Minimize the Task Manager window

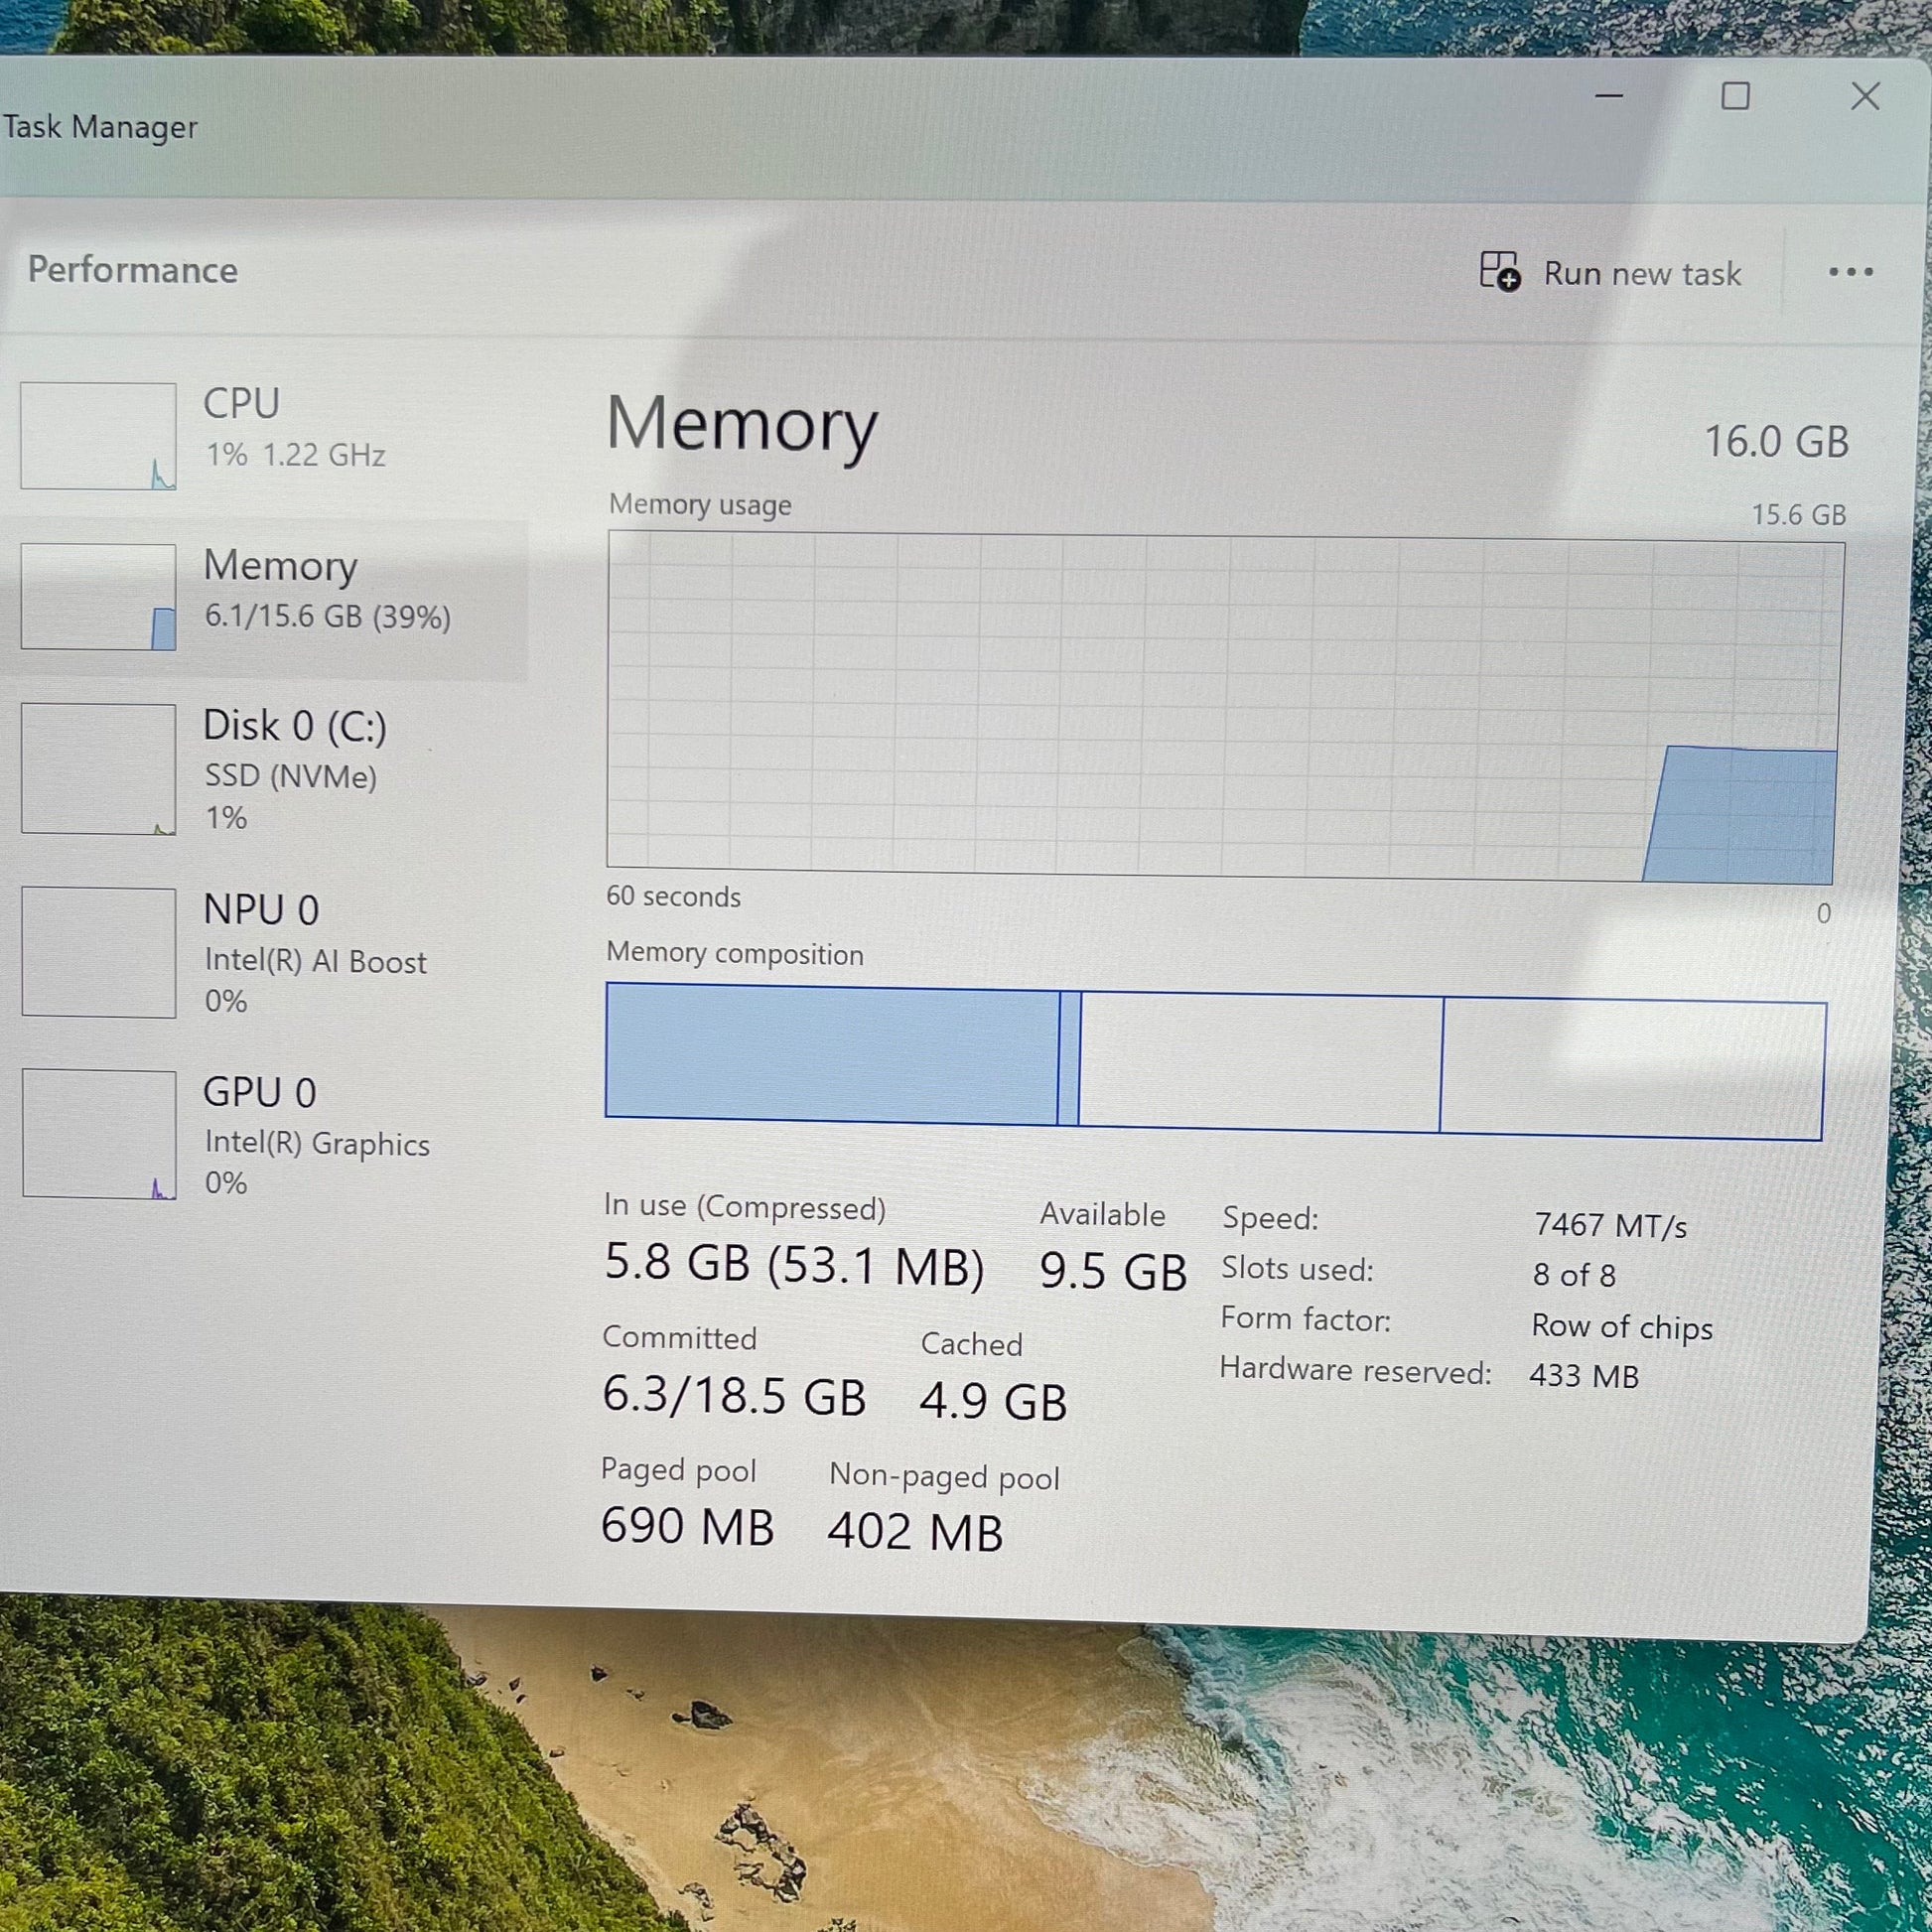point(1608,96)
